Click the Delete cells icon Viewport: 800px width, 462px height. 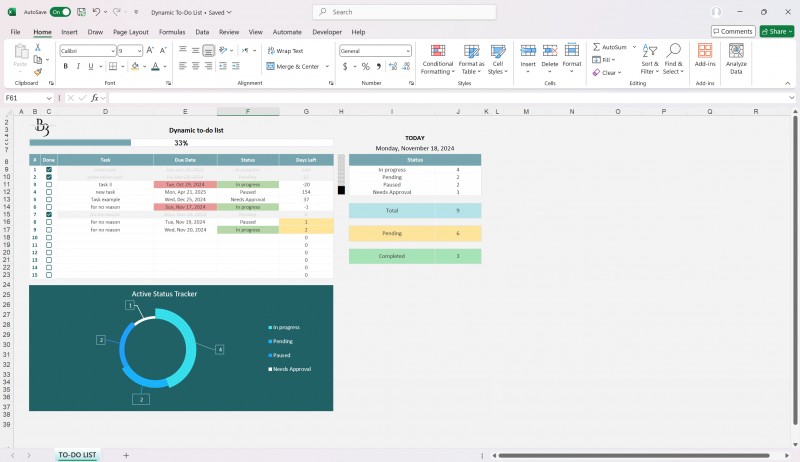(x=549, y=51)
